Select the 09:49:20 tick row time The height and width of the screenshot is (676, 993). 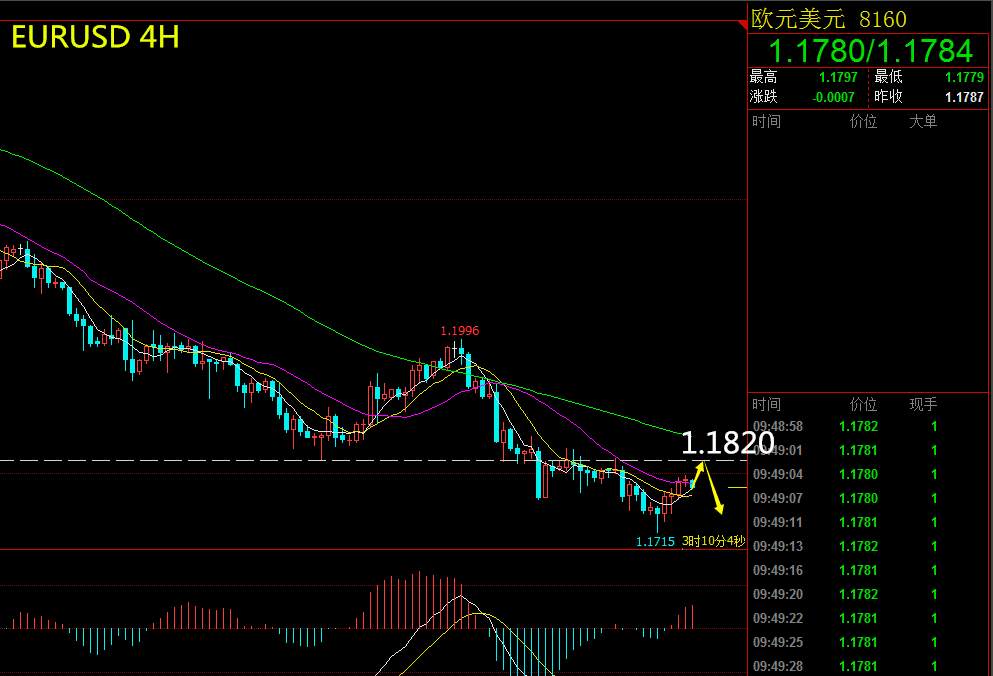point(778,594)
